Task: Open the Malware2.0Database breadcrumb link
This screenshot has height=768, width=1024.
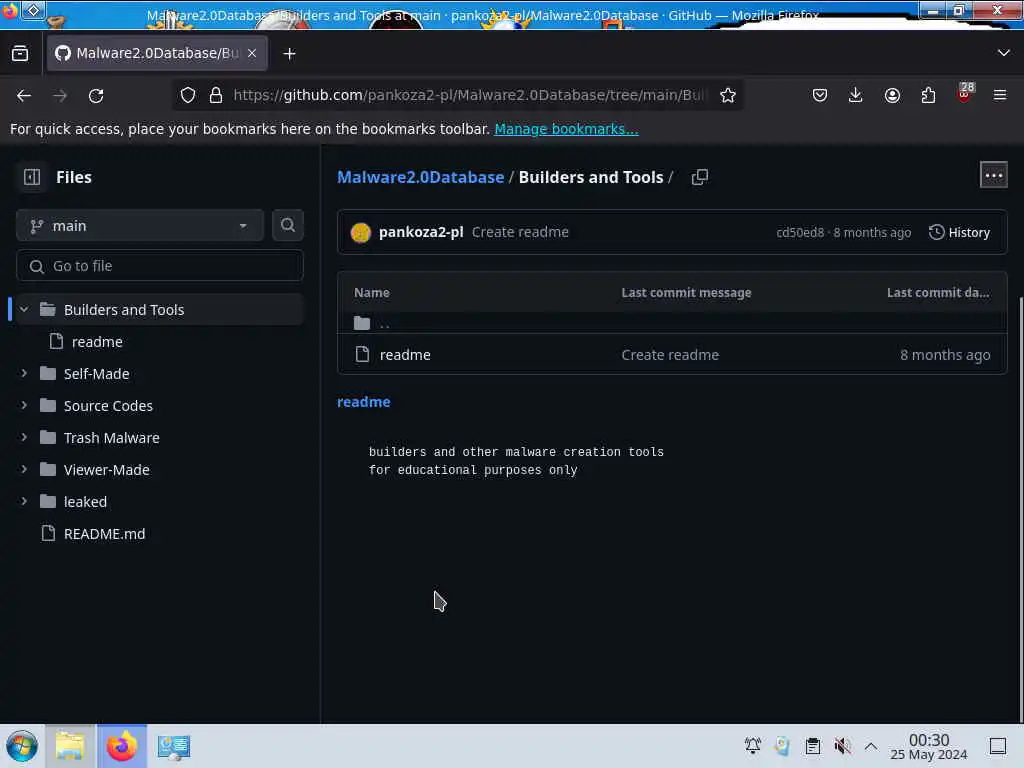Action: [421, 177]
